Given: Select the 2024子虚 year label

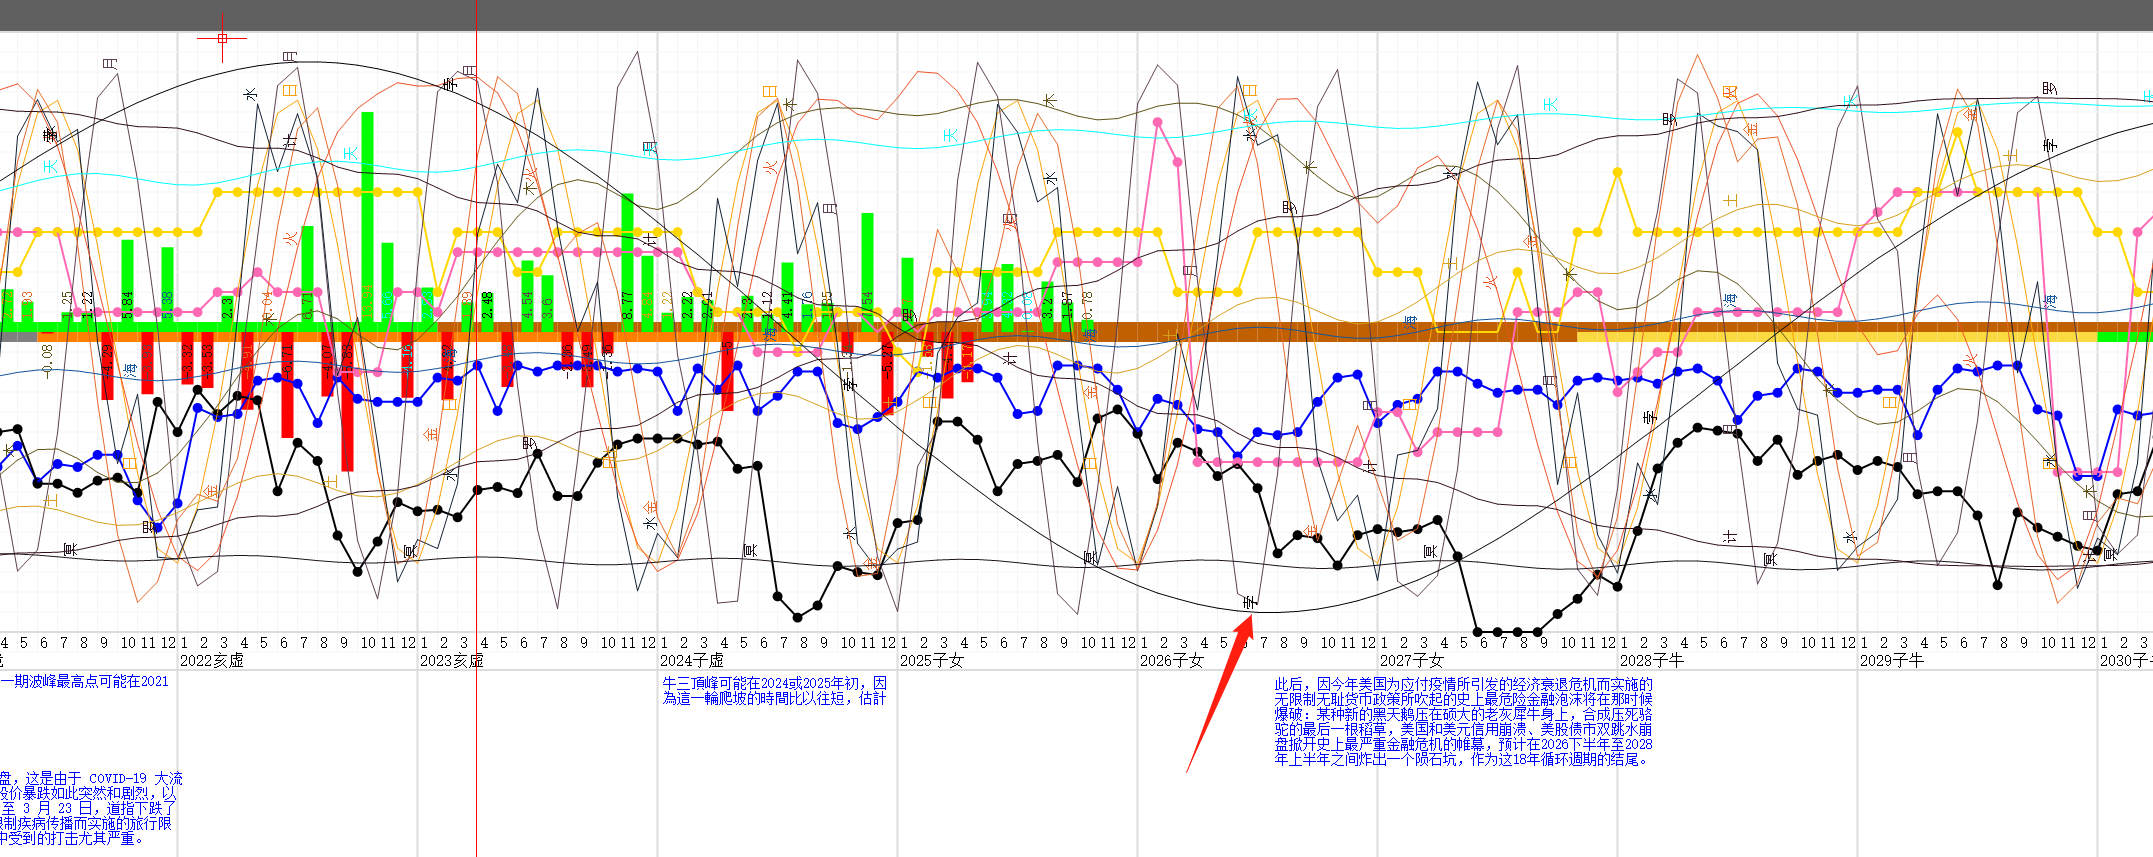Looking at the screenshot, I should point(691,660).
